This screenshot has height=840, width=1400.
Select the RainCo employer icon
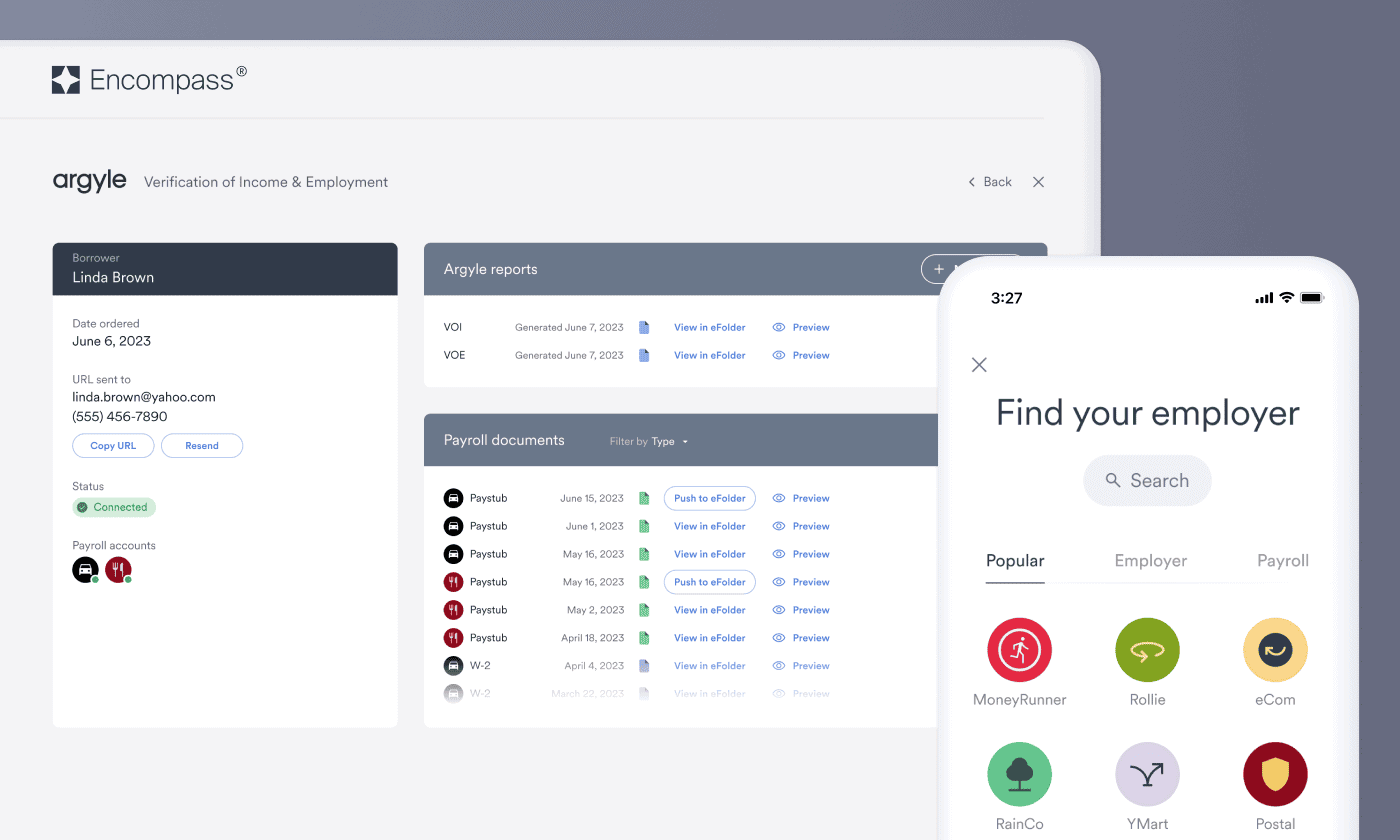(x=1019, y=774)
